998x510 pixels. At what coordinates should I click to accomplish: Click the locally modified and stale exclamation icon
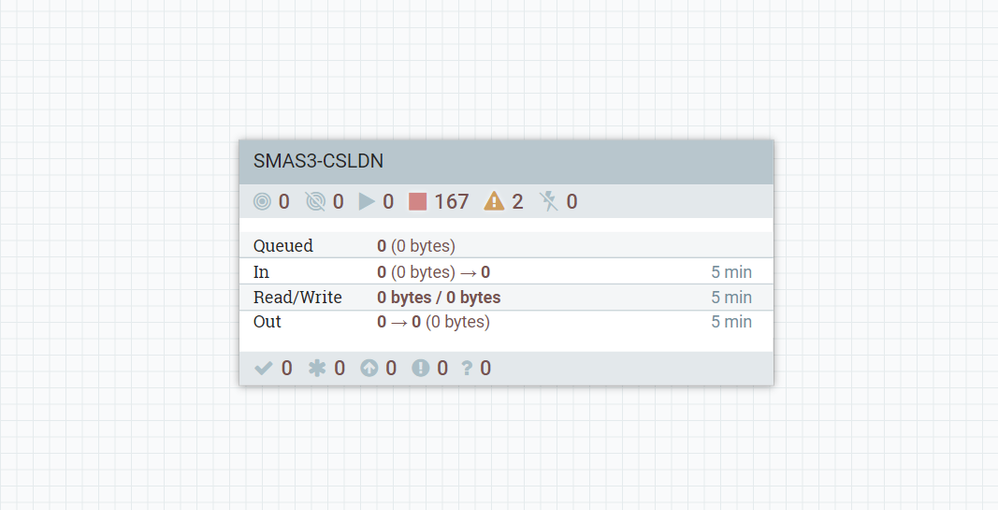click(x=421, y=368)
